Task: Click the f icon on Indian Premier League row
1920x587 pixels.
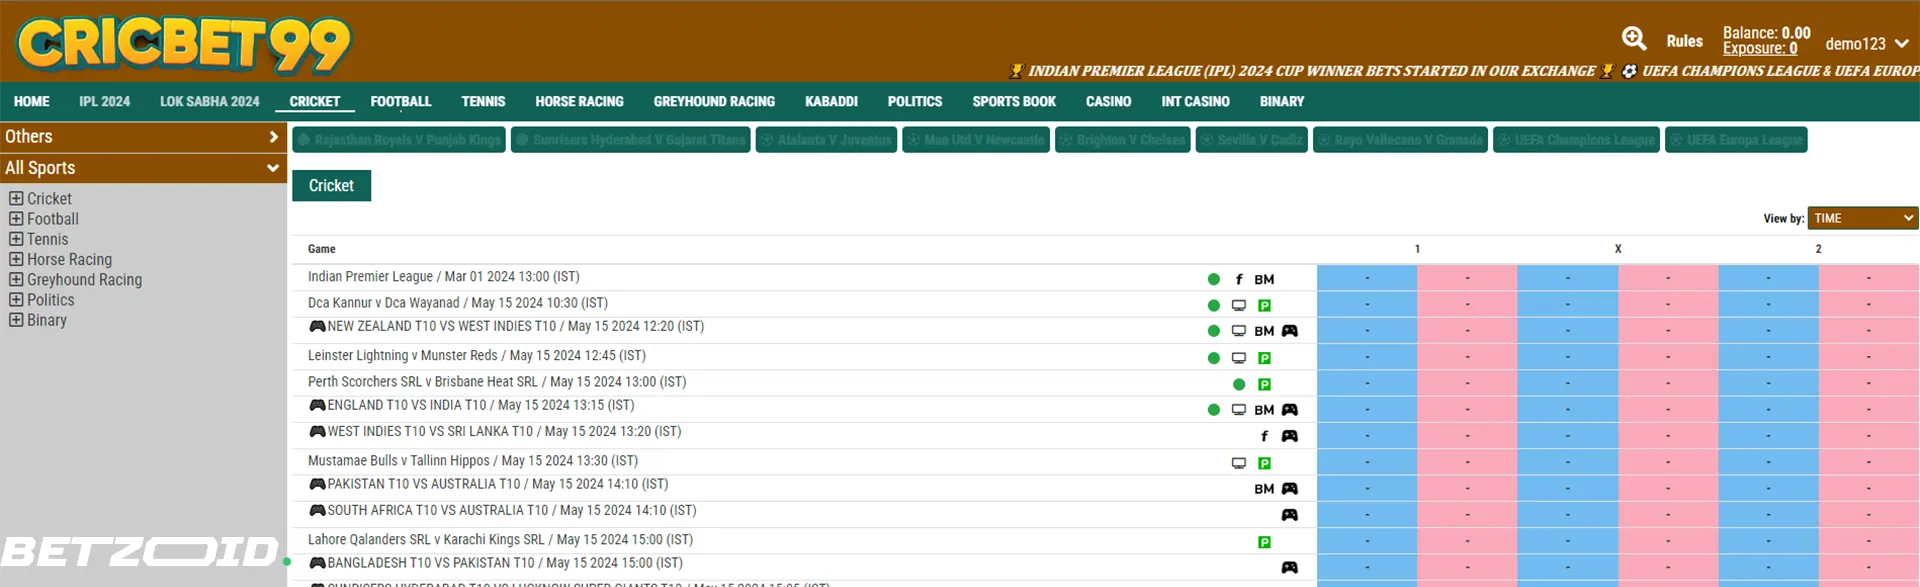Action: coord(1239,280)
